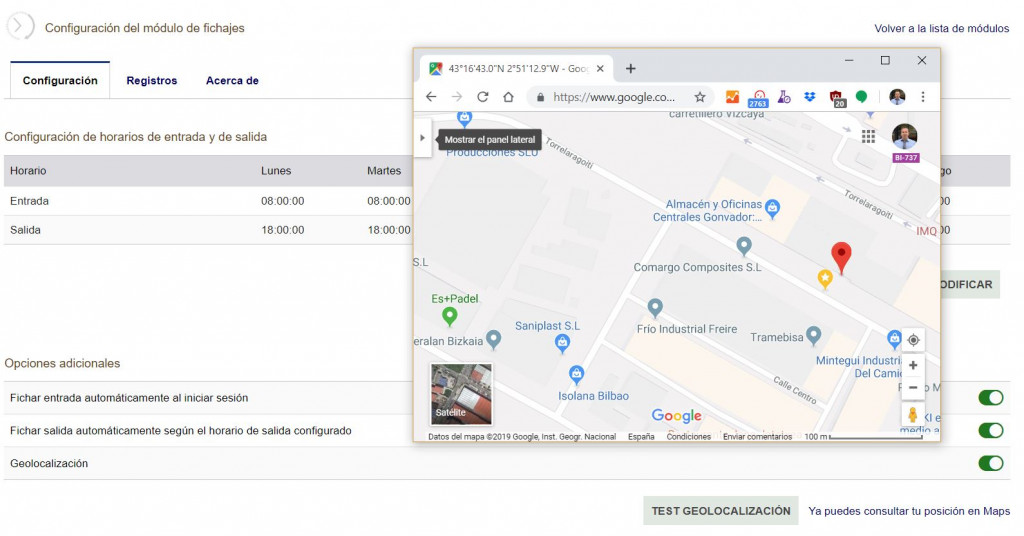
Task: Open Chrome's three-dot menu
Action: click(923, 97)
